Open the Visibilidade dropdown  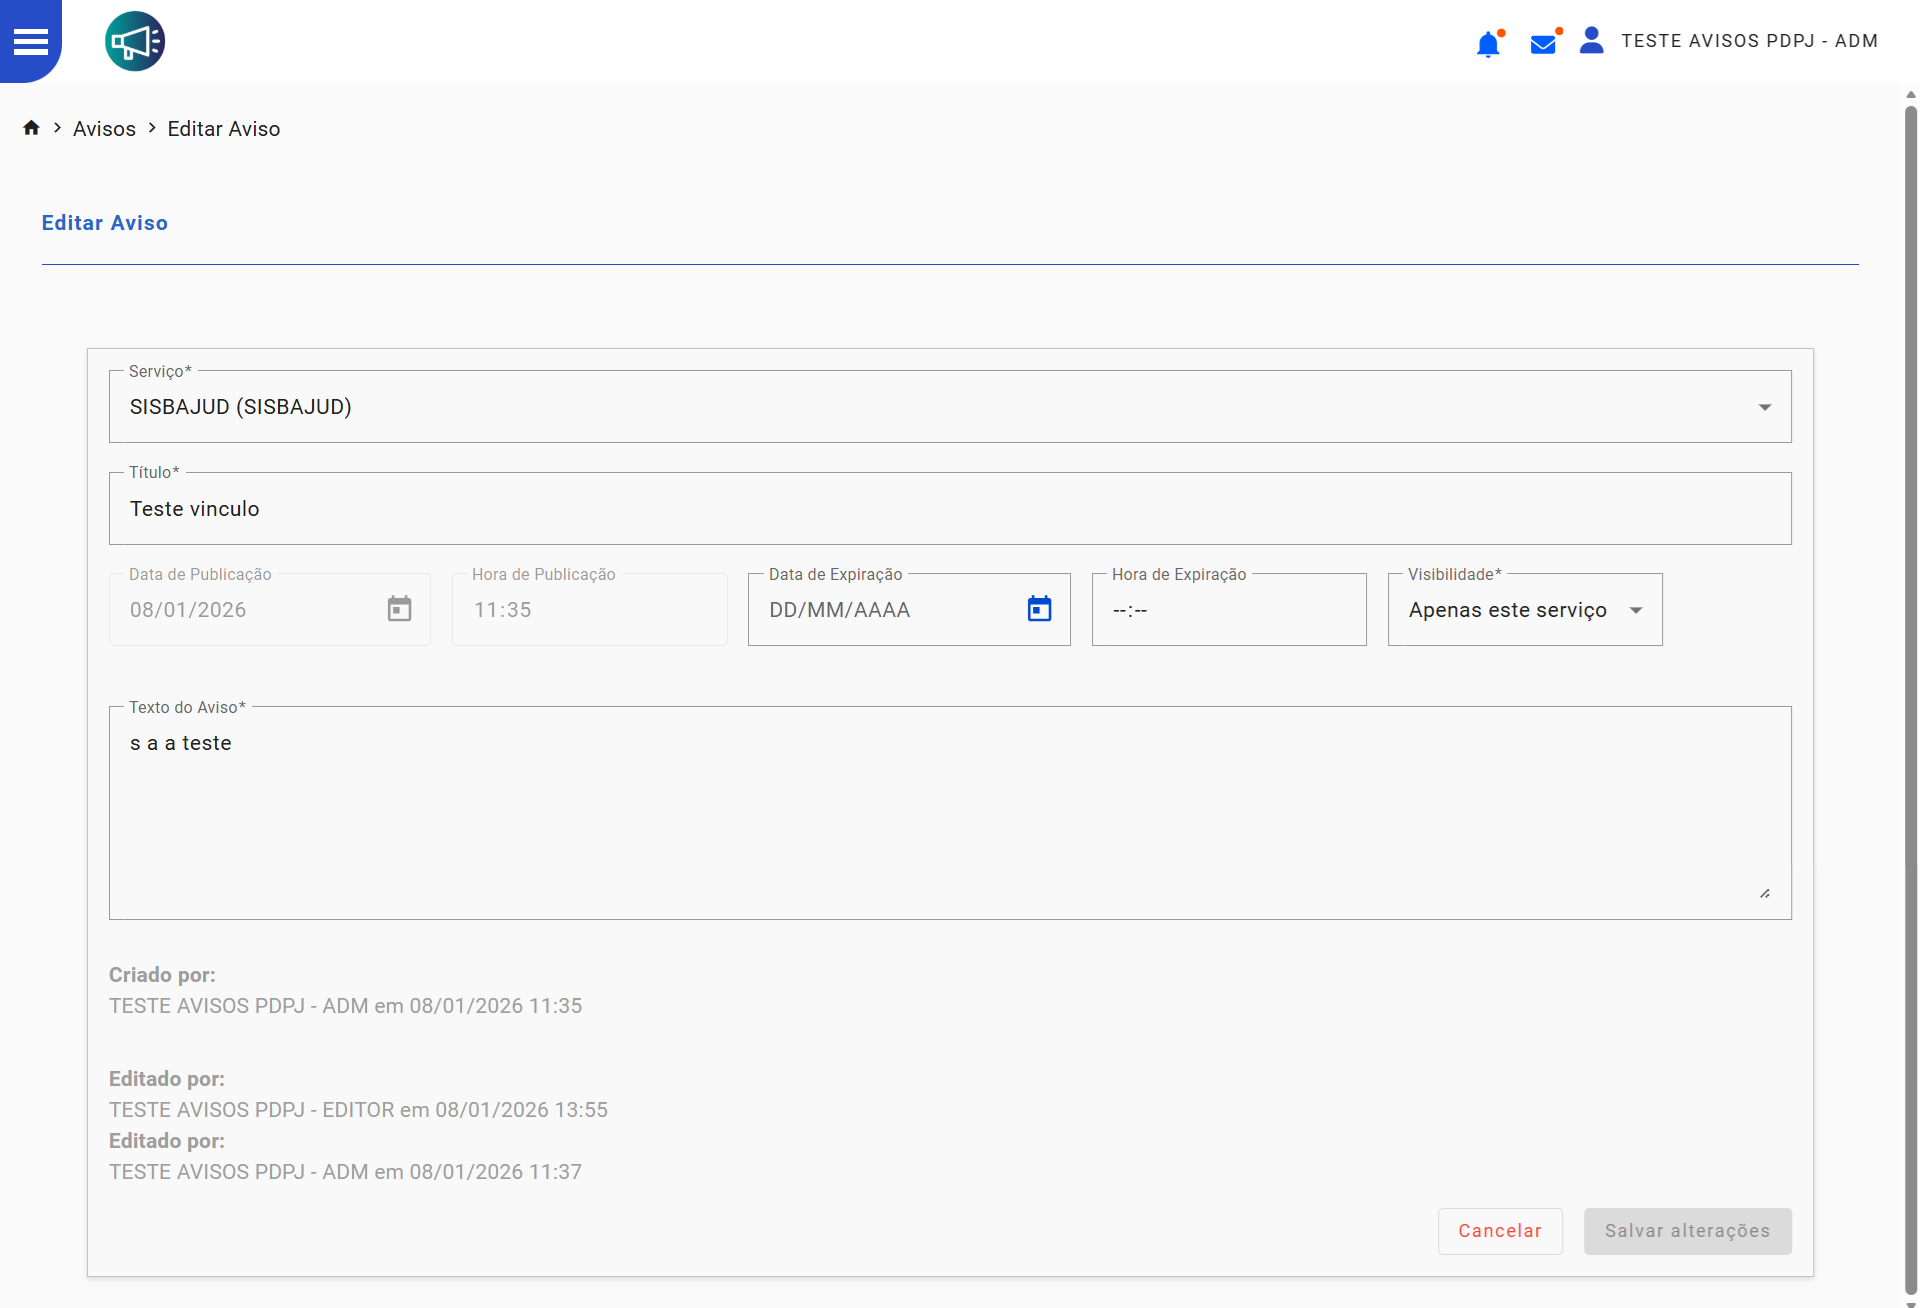1635,610
